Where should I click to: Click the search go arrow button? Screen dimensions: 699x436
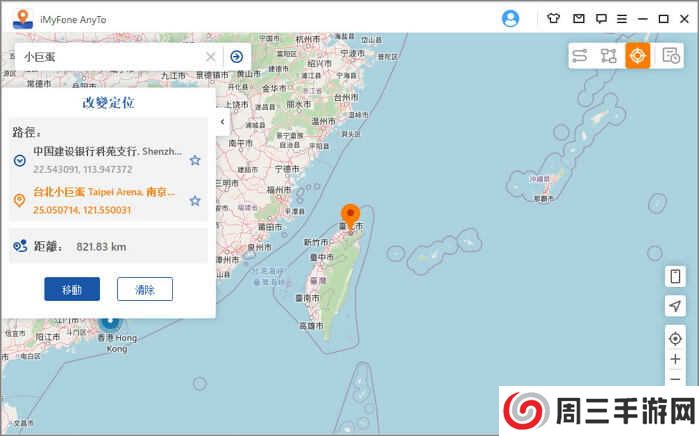(x=237, y=57)
